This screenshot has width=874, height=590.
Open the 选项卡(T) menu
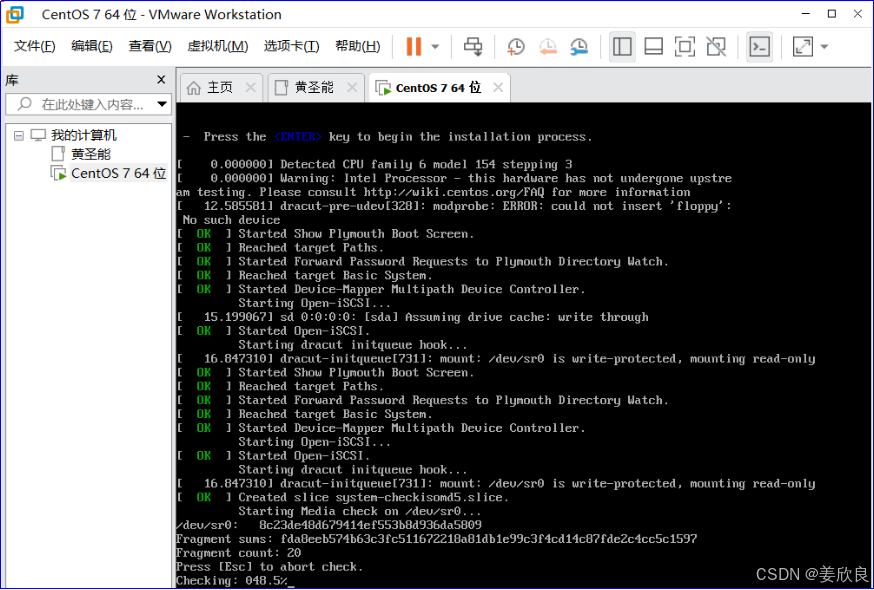coord(292,46)
